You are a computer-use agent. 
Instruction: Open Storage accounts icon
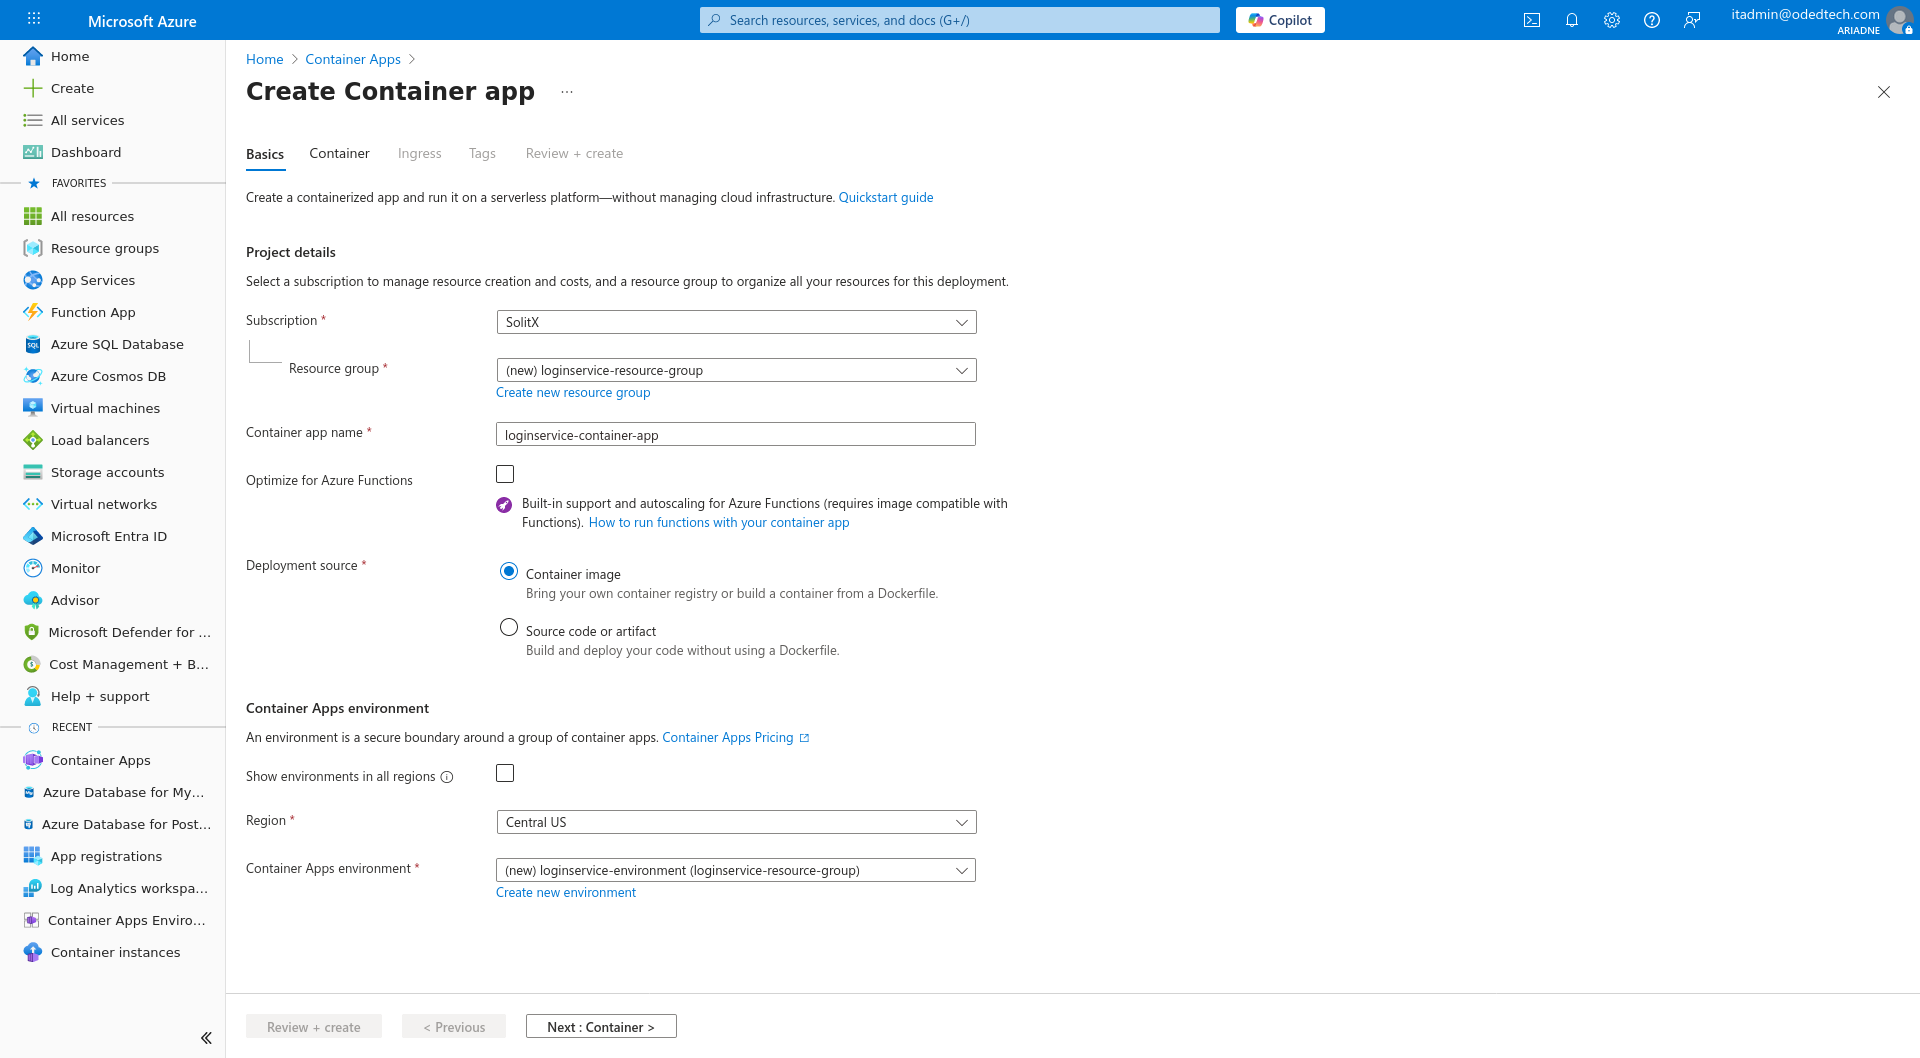(x=33, y=472)
